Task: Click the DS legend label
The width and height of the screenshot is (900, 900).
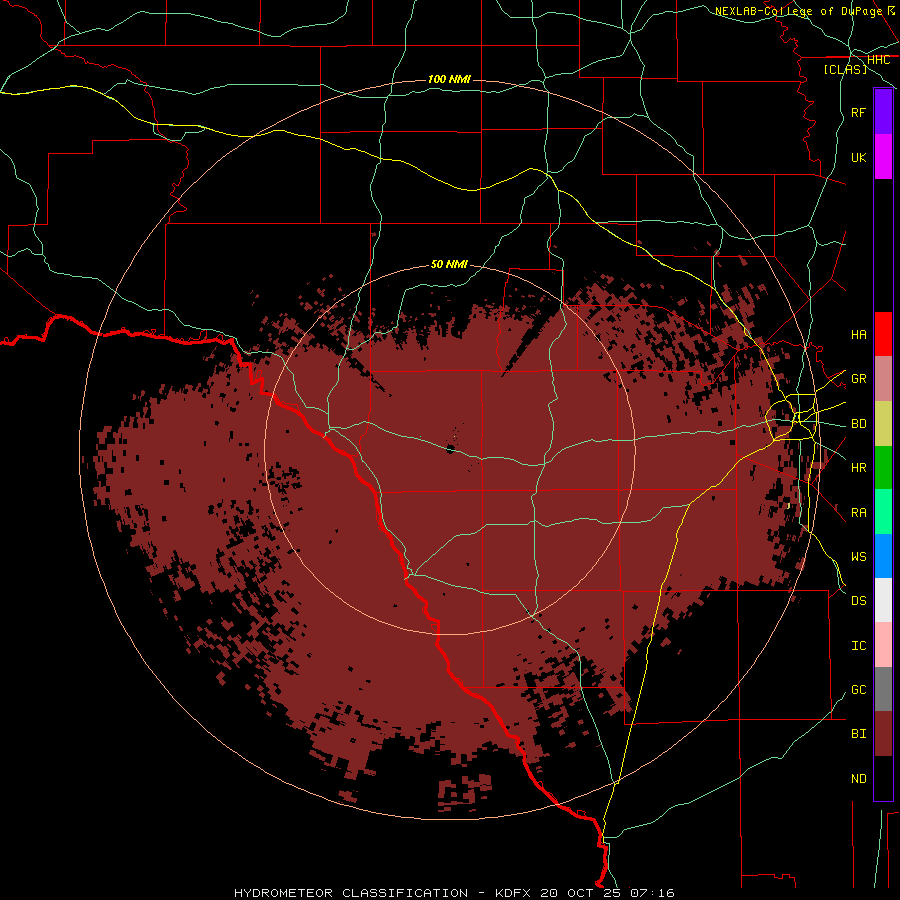Action: (858, 601)
